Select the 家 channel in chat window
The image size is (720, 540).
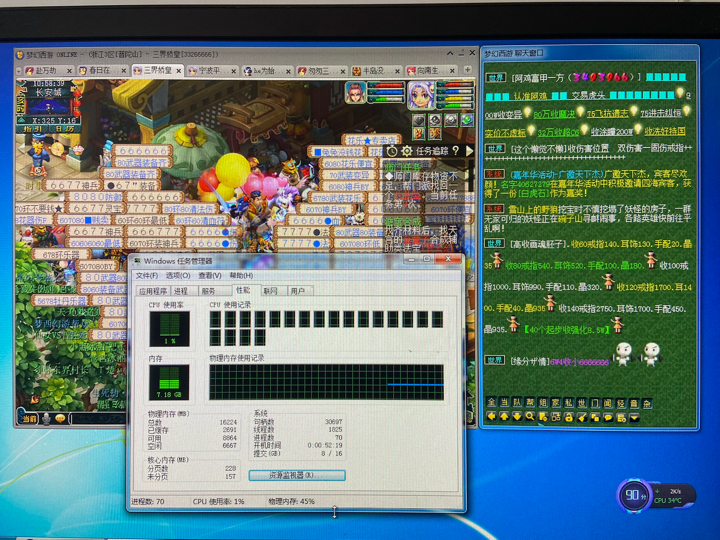[x=556, y=403]
